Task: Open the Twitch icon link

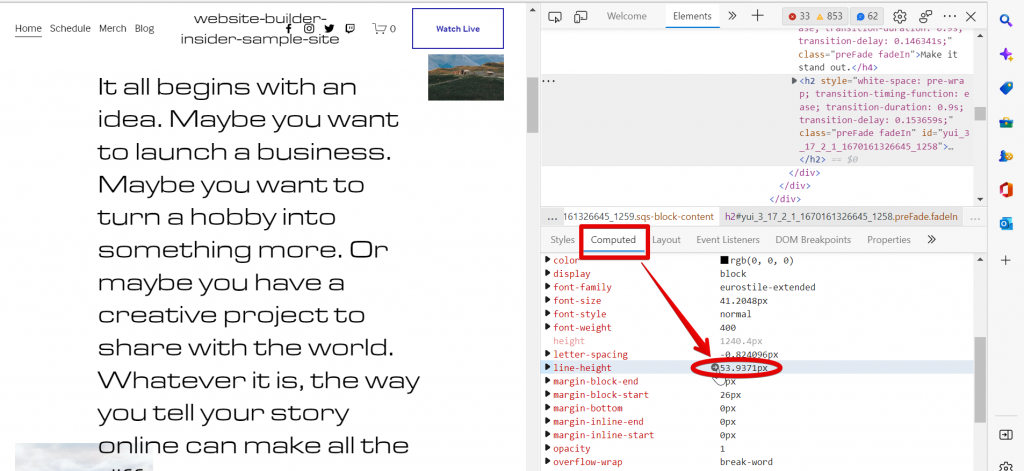Action: (x=349, y=29)
